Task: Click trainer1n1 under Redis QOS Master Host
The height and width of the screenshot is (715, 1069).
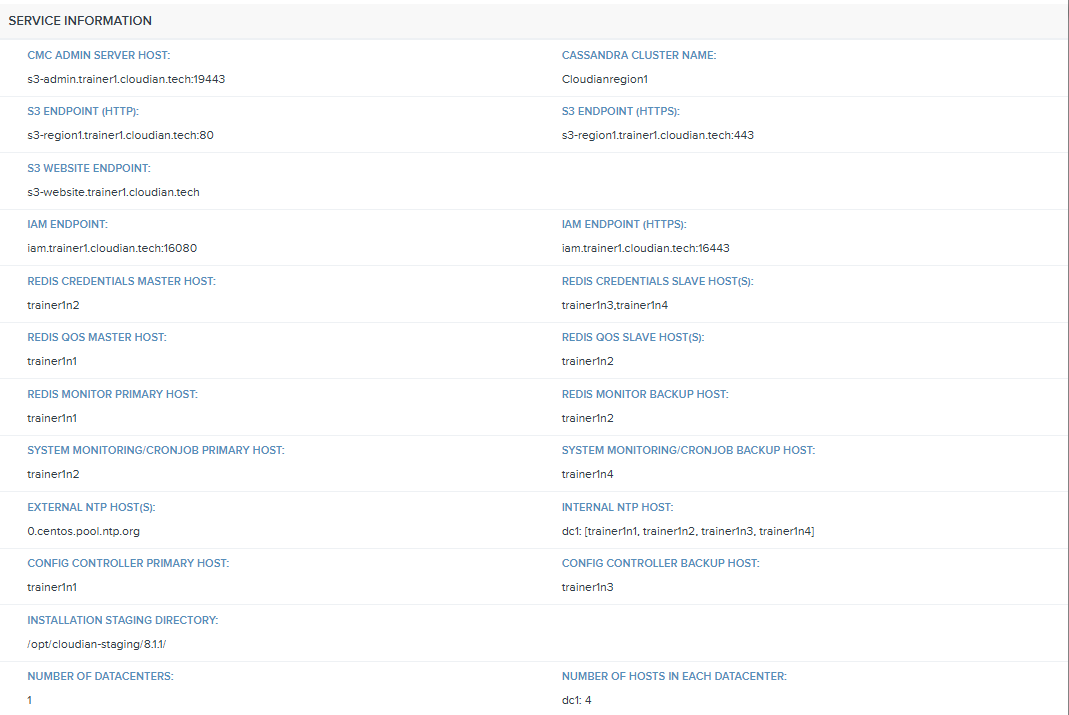Action: [x=52, y=361]
